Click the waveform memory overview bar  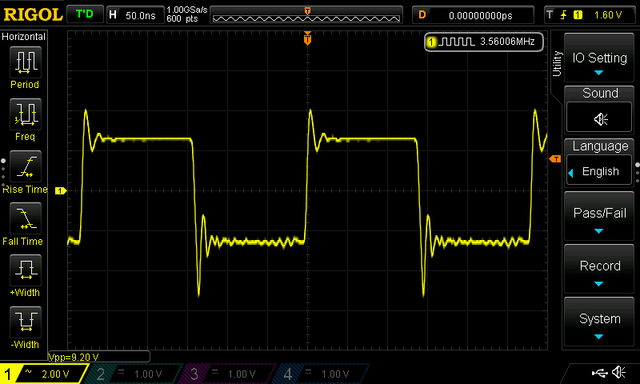pos(306,15)
